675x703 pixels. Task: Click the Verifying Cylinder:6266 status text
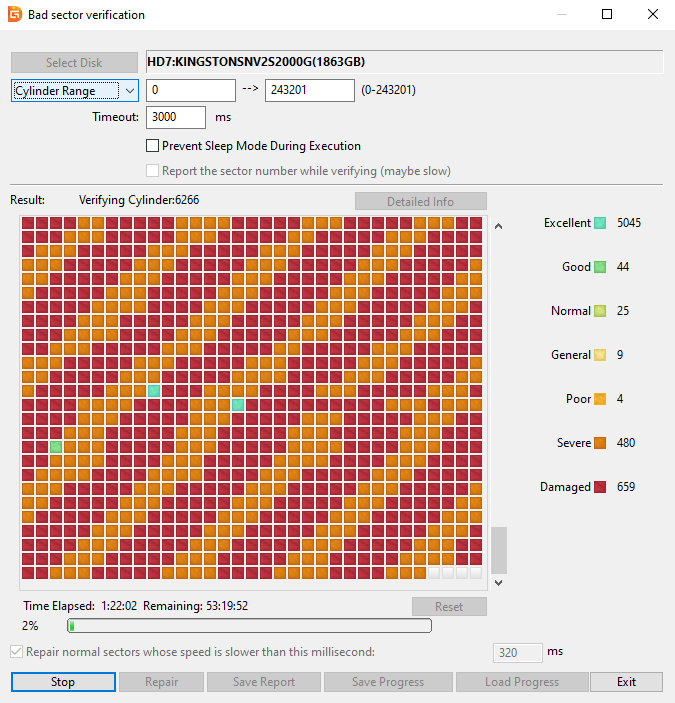[x=139, y=200]
